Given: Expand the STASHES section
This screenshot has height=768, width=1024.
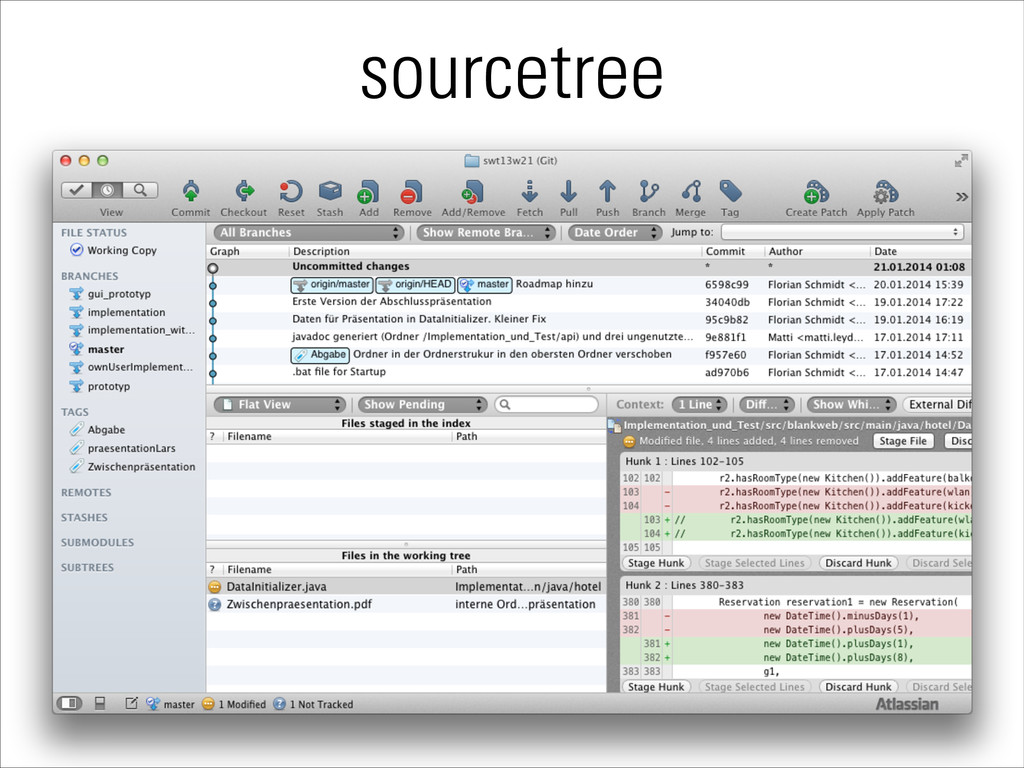Looking at the screenshot, I should 84,517.
